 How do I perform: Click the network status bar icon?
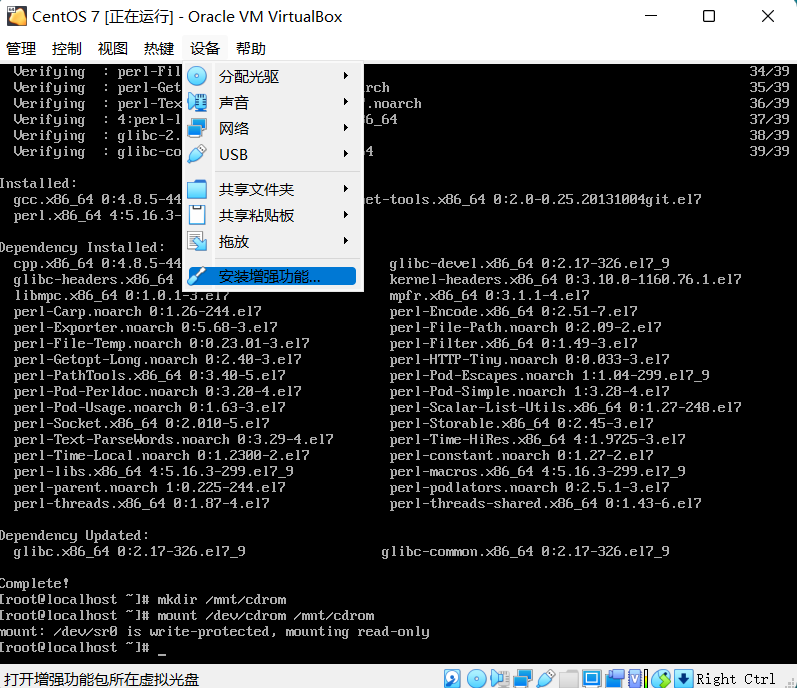point(523,678)
